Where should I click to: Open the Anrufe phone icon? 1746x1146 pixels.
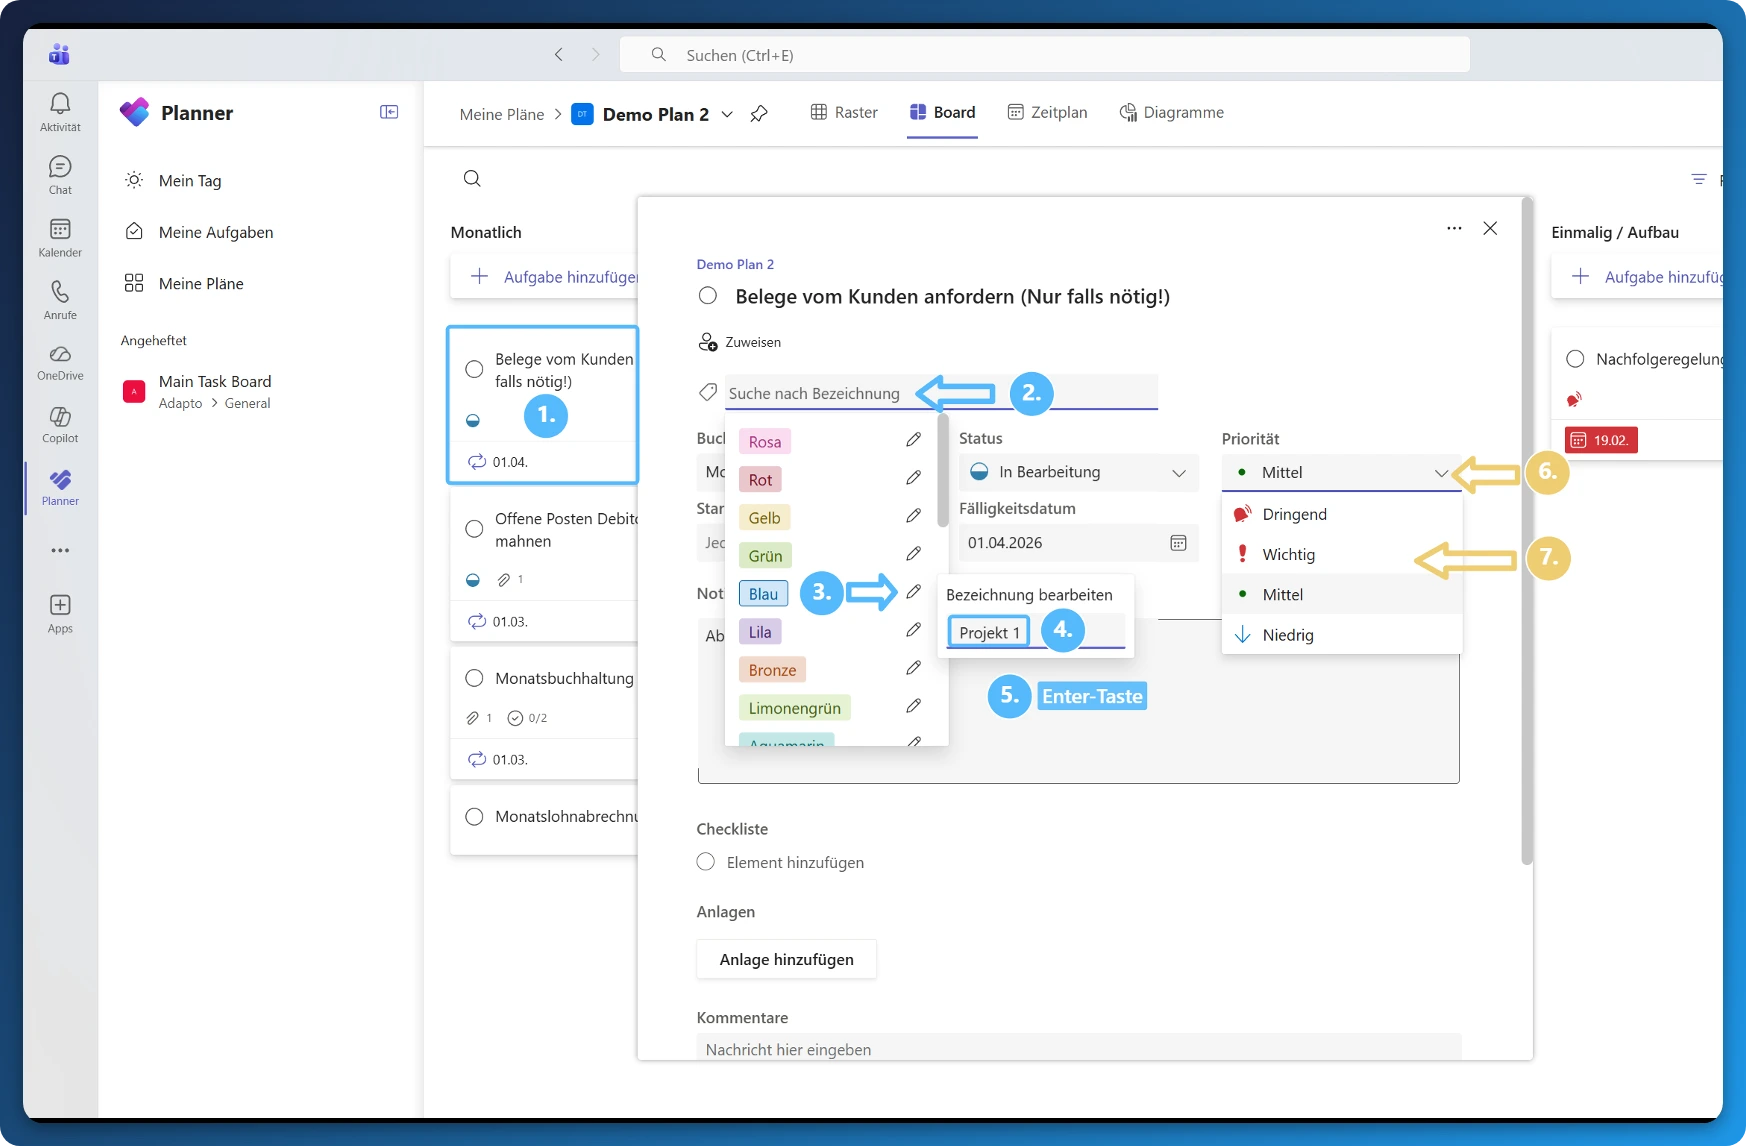[x=60, y=291]
